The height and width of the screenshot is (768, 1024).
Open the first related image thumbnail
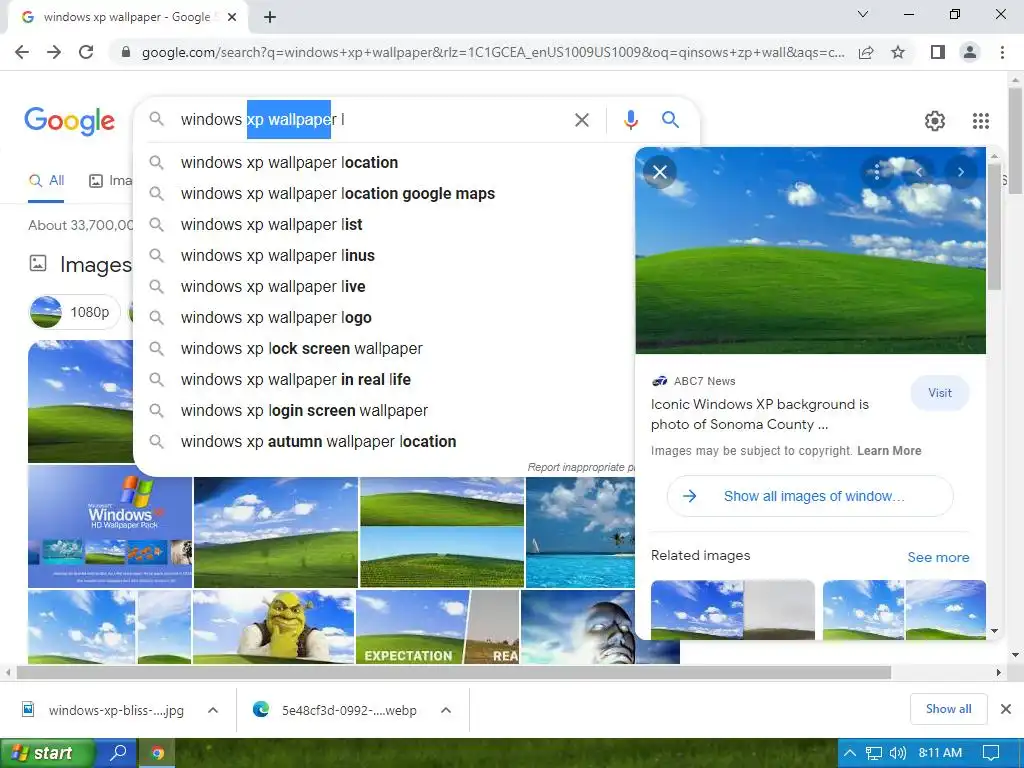[x=733, y=609]
